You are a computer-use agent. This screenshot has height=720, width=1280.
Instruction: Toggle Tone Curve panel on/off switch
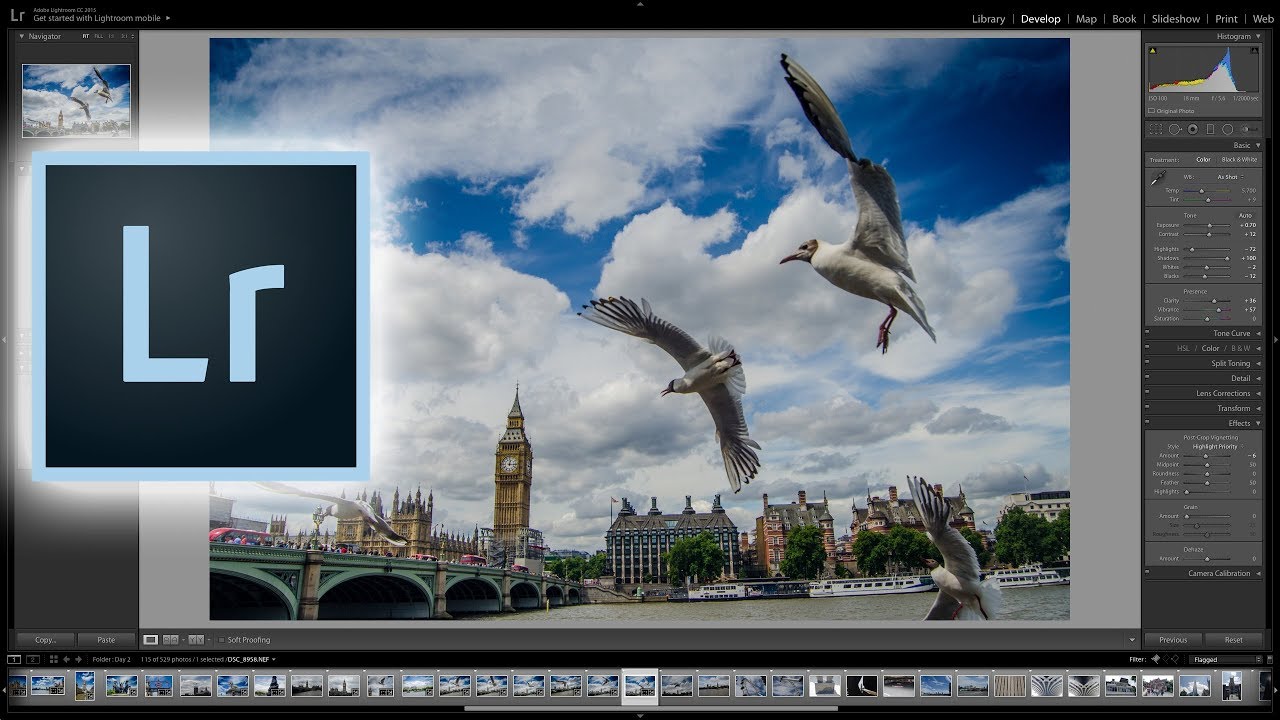point(1147,333)
